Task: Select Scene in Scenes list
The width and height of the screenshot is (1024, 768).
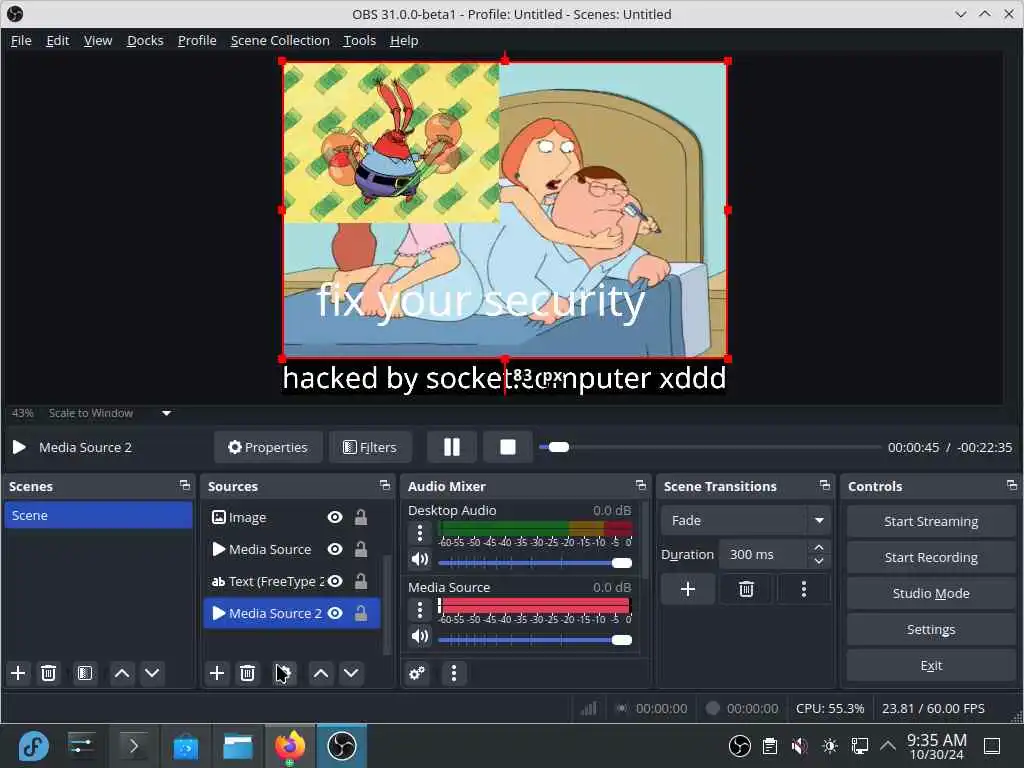Action: click(98, 515)
